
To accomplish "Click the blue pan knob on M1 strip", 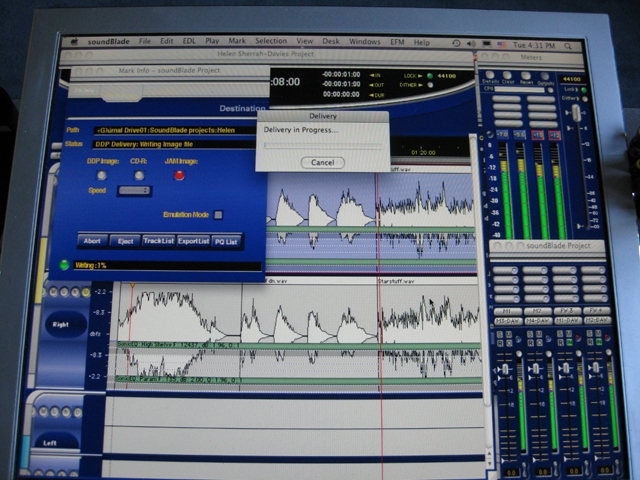I will coord(518,339).
